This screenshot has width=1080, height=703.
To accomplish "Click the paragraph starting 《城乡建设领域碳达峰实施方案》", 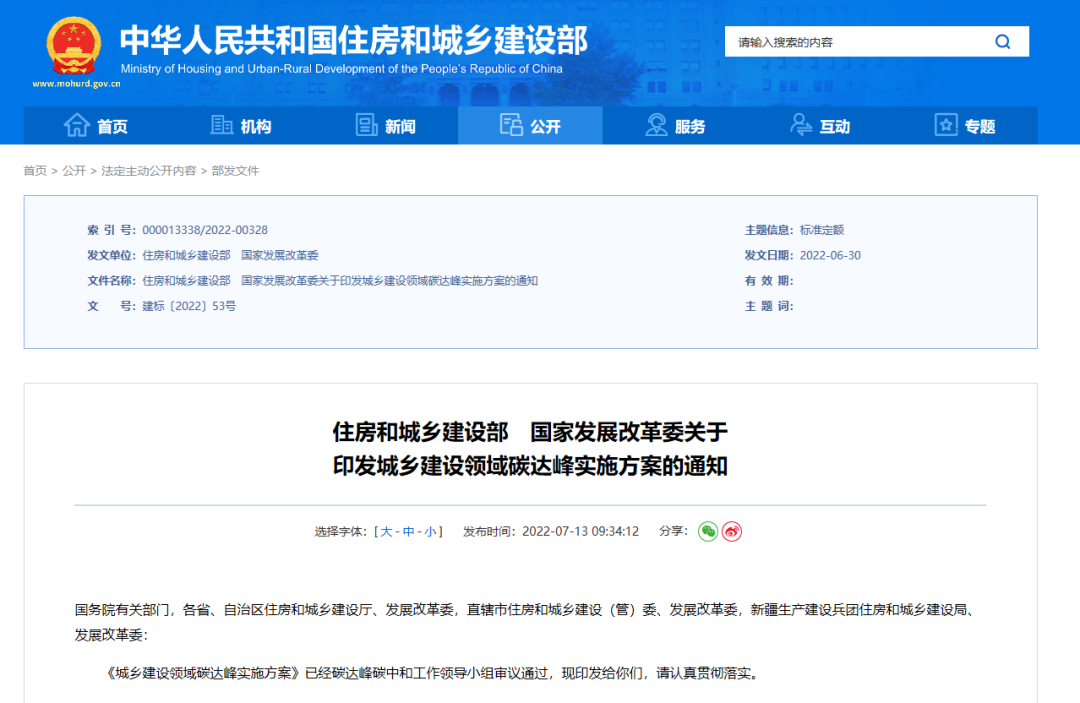I will pos(434,673).
